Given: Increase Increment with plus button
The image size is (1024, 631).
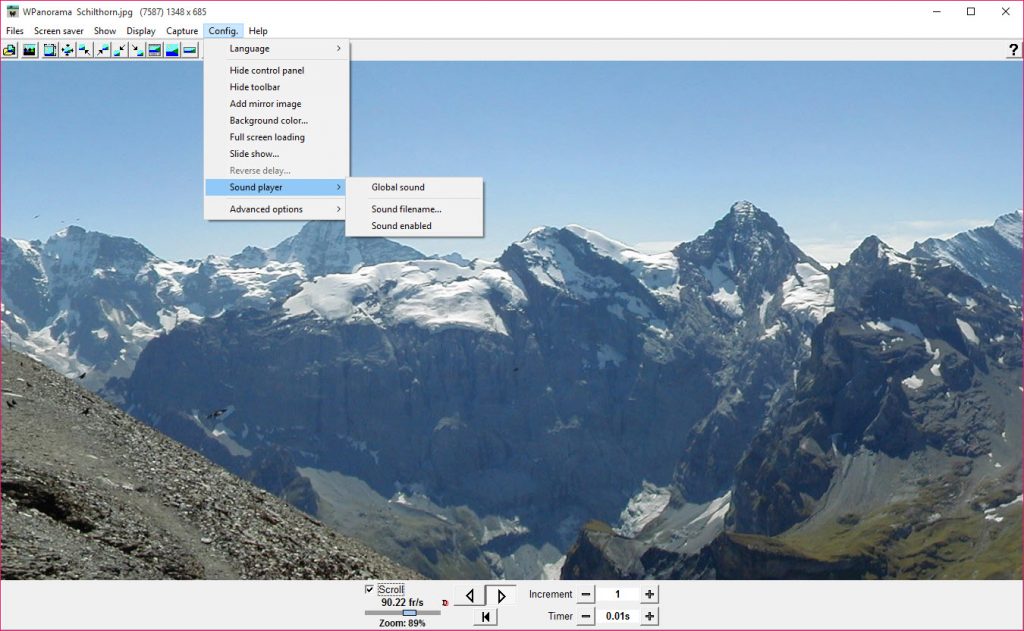Looking at the screenshot, I should [x=649, y=594].
